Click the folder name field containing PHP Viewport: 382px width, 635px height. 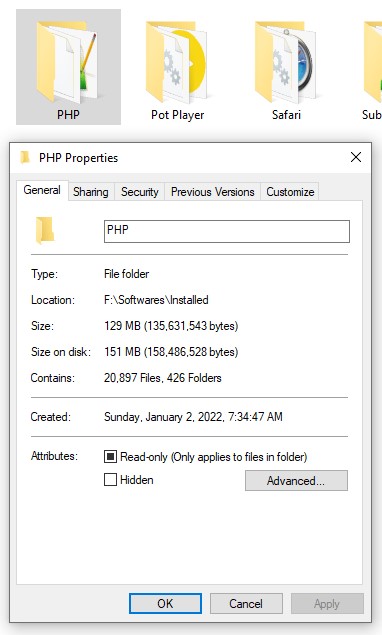click(227, 231)
